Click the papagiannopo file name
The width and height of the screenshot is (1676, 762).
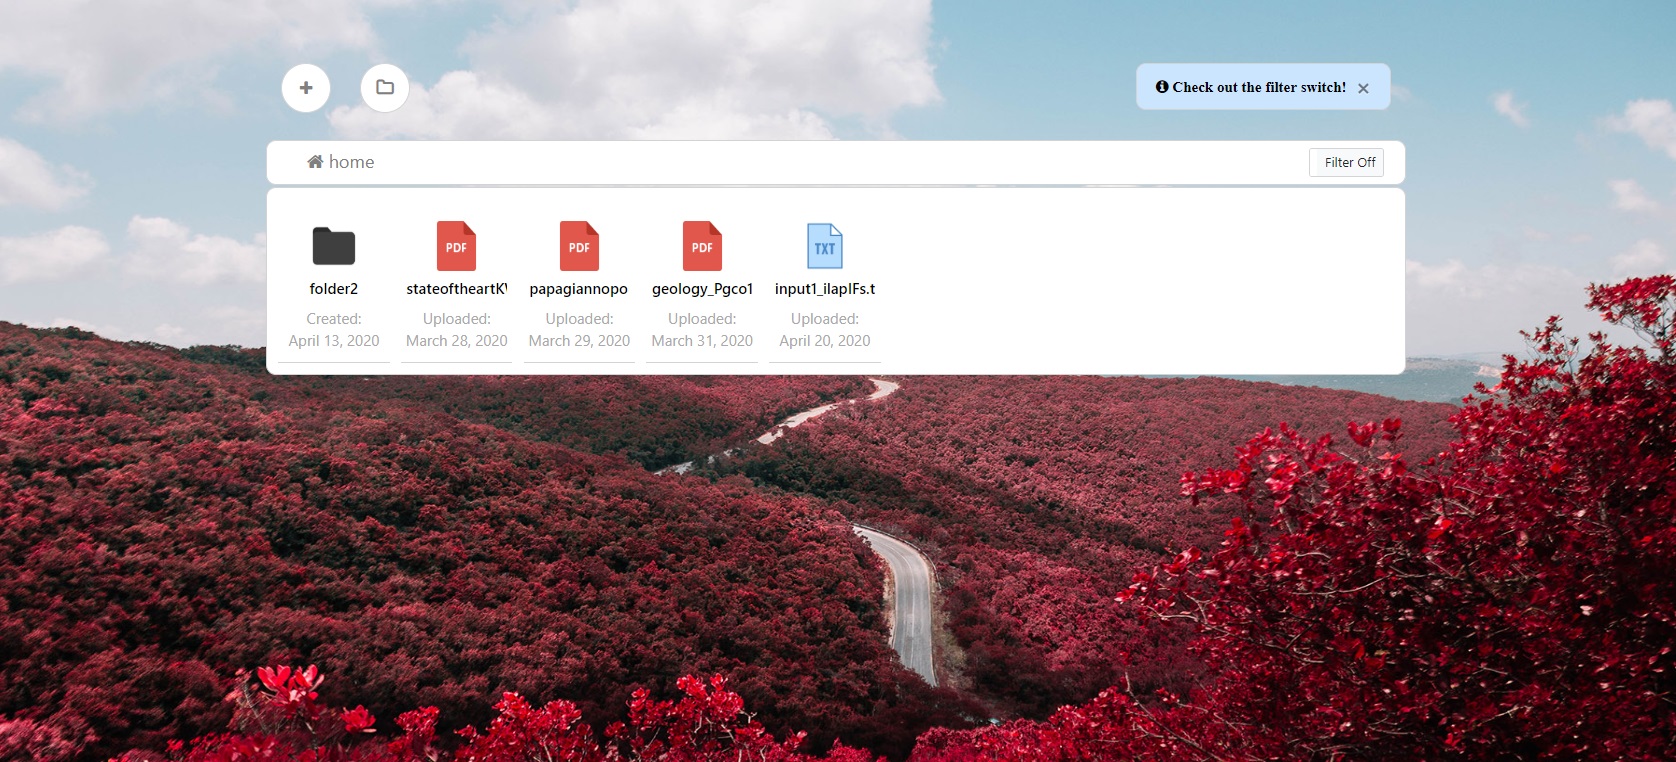[x=579, y=289]
